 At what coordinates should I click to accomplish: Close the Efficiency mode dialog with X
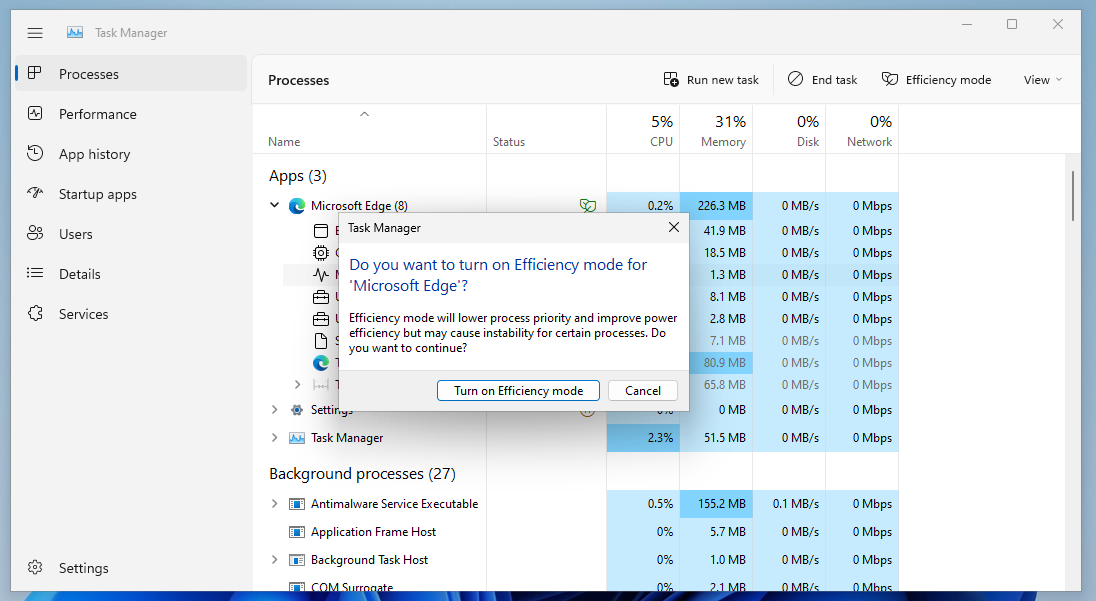(673, 227)
